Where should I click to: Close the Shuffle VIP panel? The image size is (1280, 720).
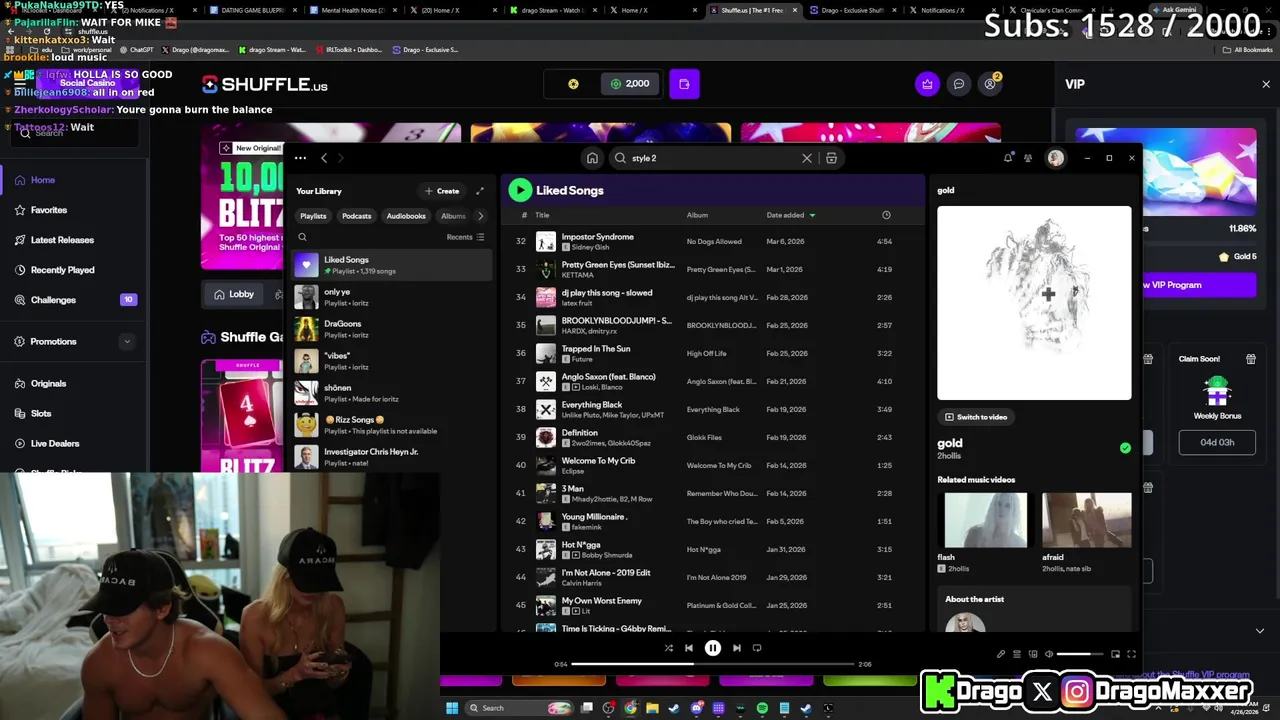tap(1266, 84)
